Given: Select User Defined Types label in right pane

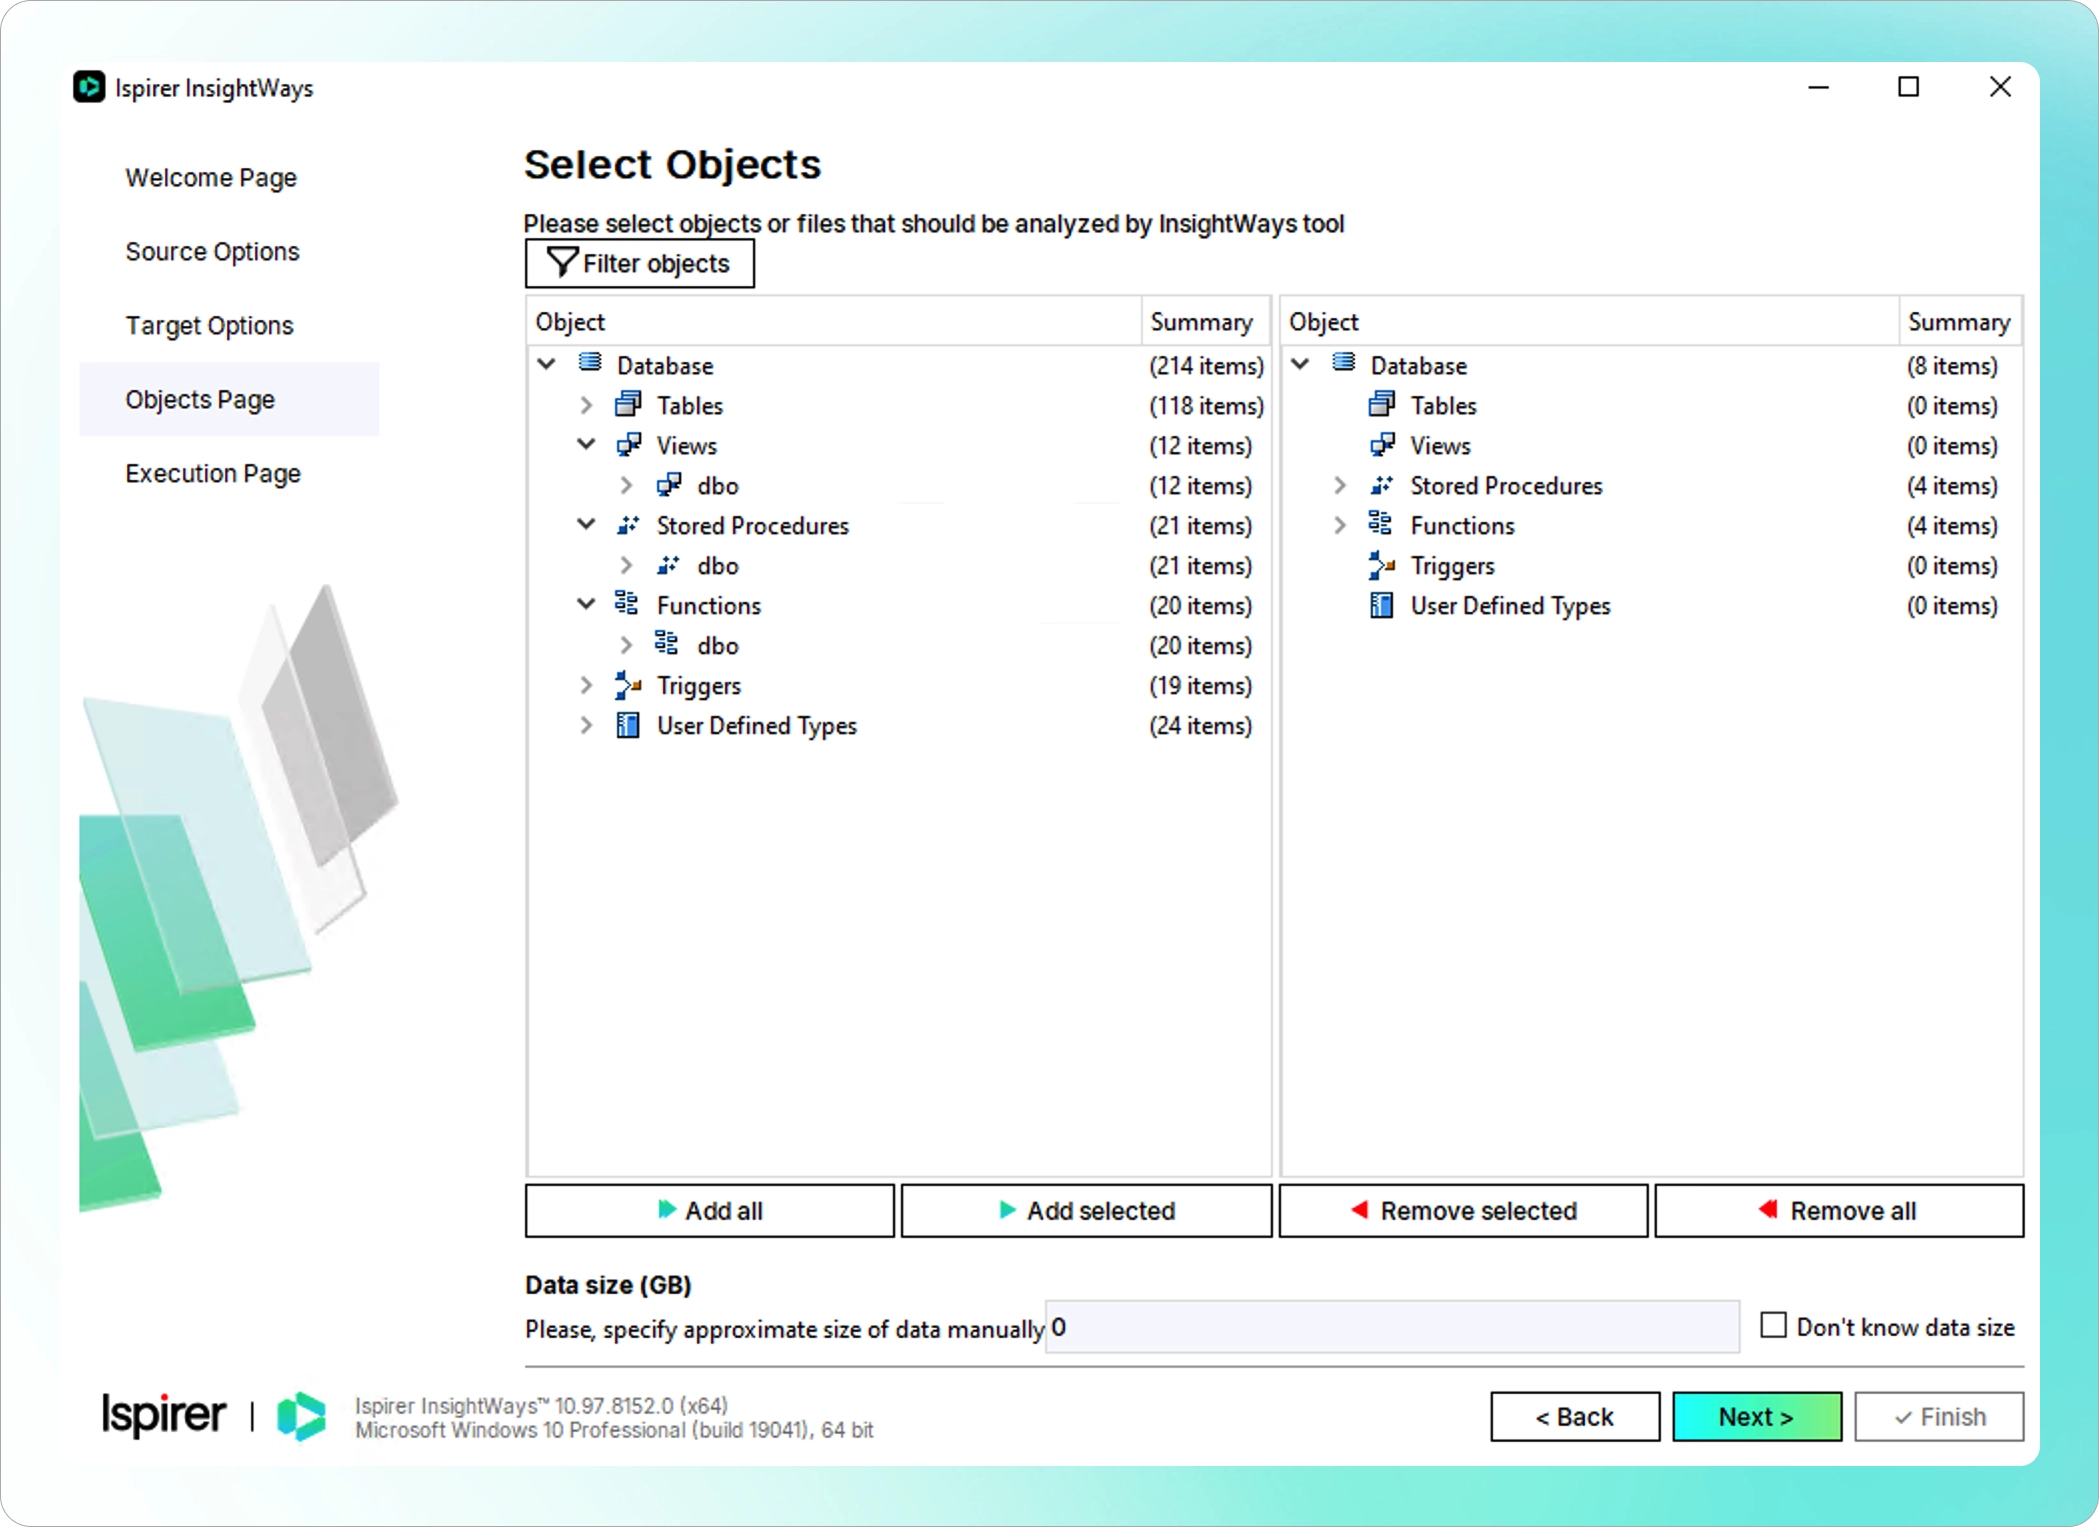Looking at the screenshot, I should pyautogui.click(x=1510, y=605).
